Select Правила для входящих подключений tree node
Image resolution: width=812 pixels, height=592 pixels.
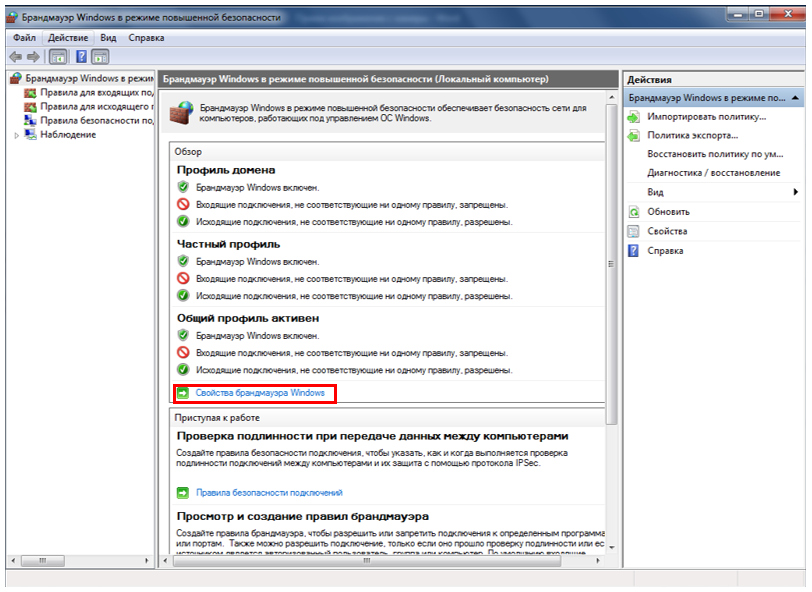point(95,92)
